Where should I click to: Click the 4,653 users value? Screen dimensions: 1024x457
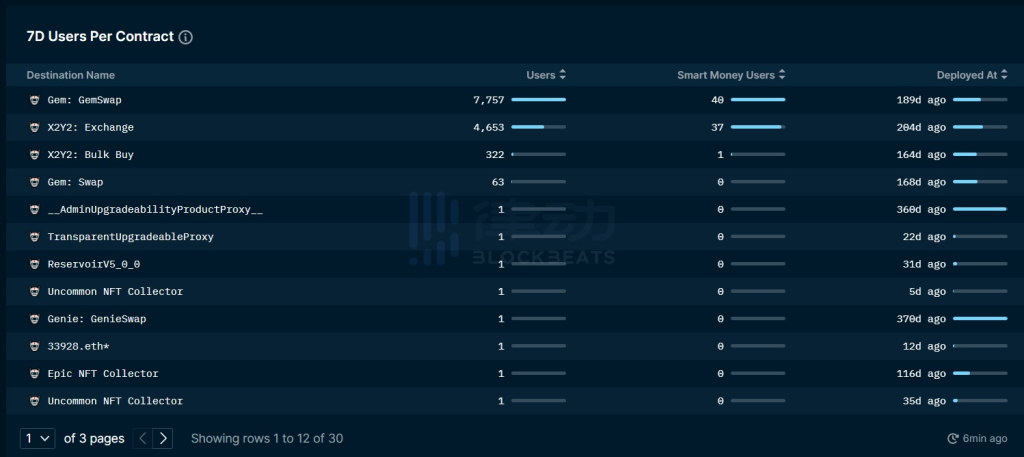click(488, 127)
